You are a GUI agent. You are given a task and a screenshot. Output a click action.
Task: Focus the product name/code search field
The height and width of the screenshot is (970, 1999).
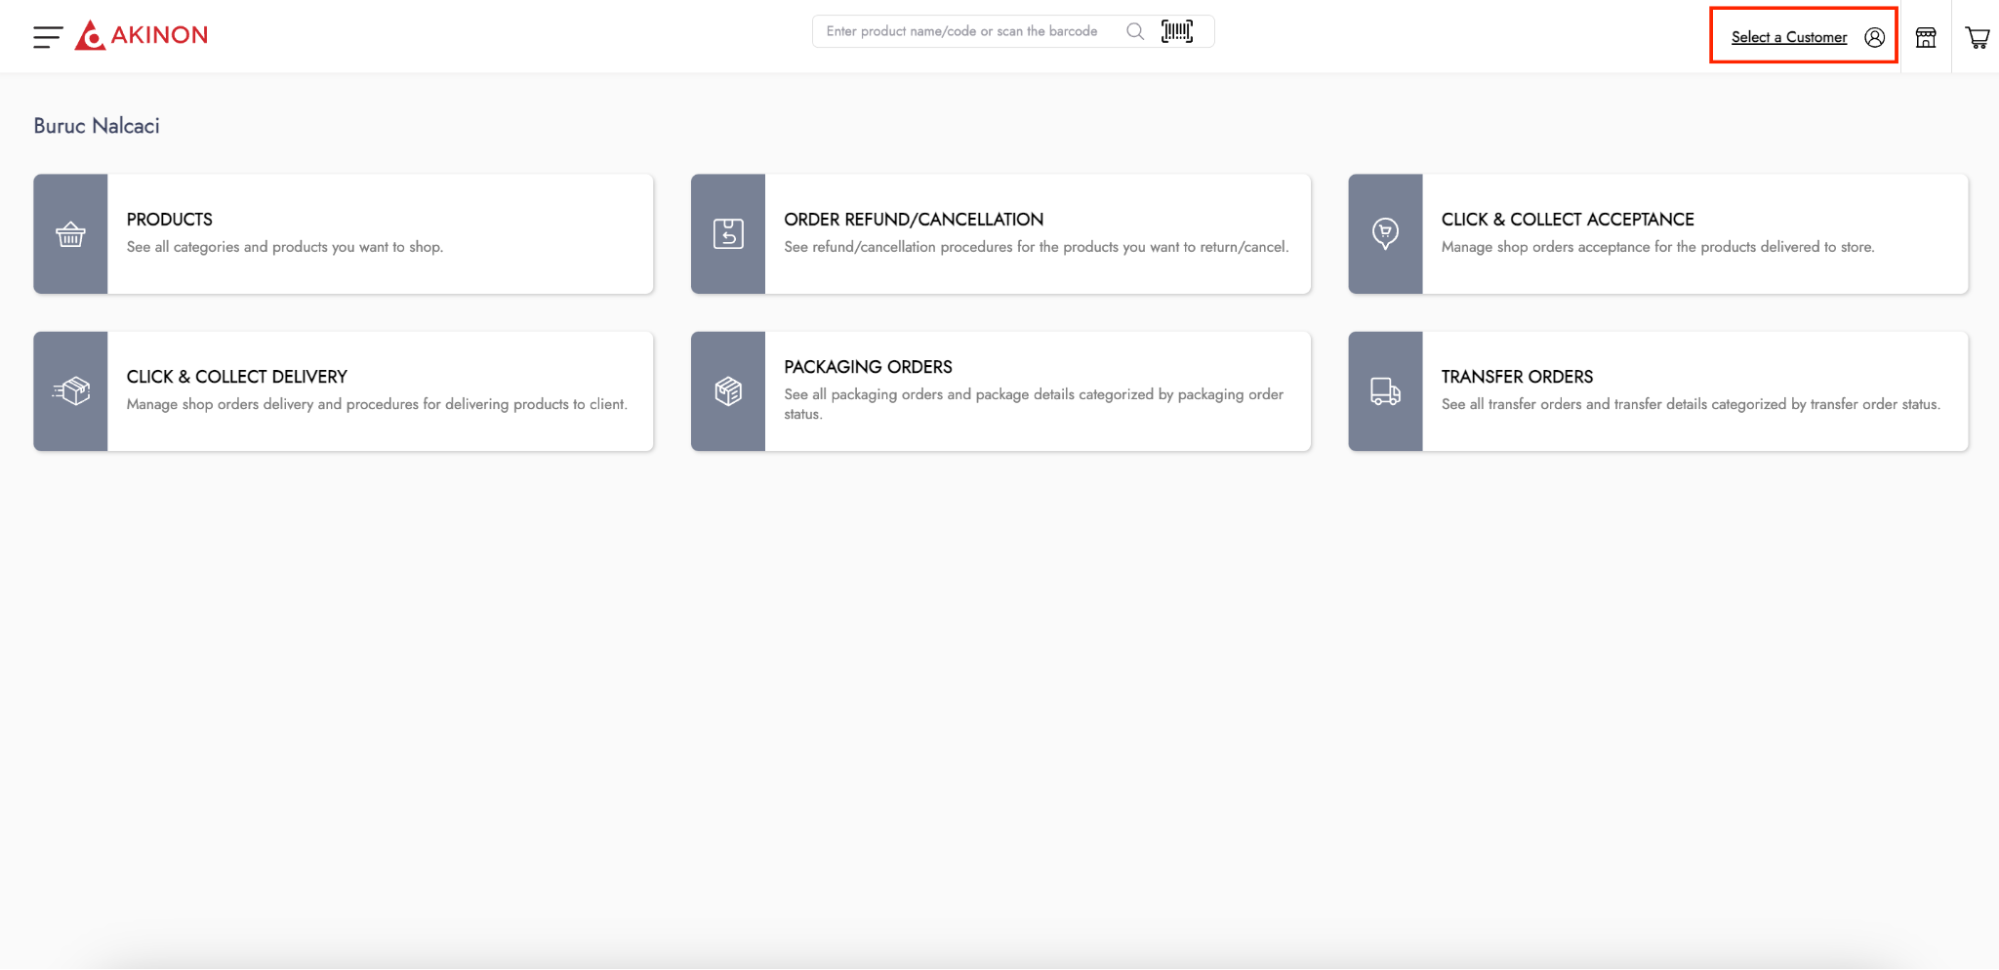965,31
